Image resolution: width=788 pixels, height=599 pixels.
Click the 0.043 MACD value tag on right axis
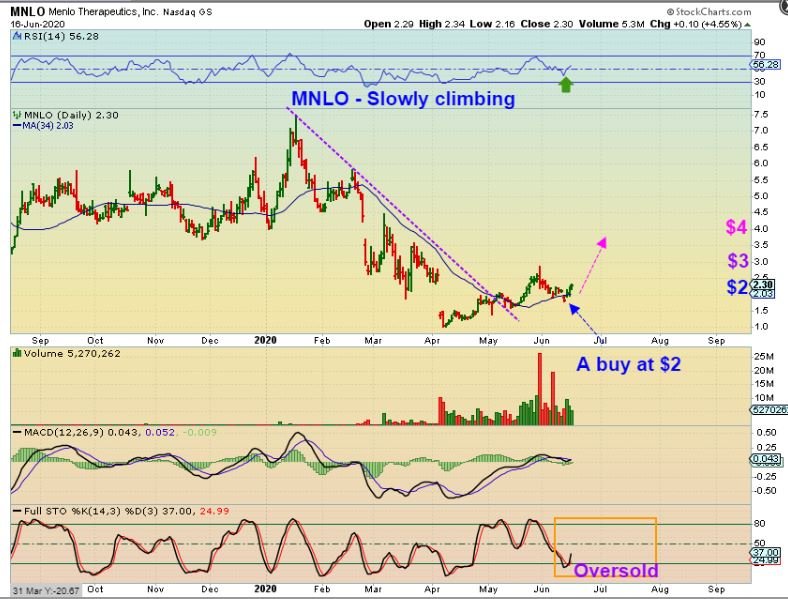766,458
